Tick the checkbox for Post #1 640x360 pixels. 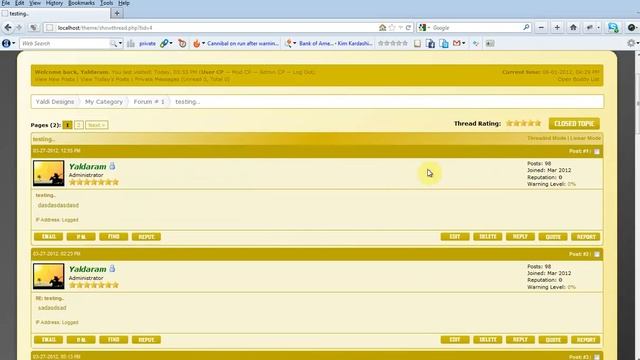click(597, 151)
